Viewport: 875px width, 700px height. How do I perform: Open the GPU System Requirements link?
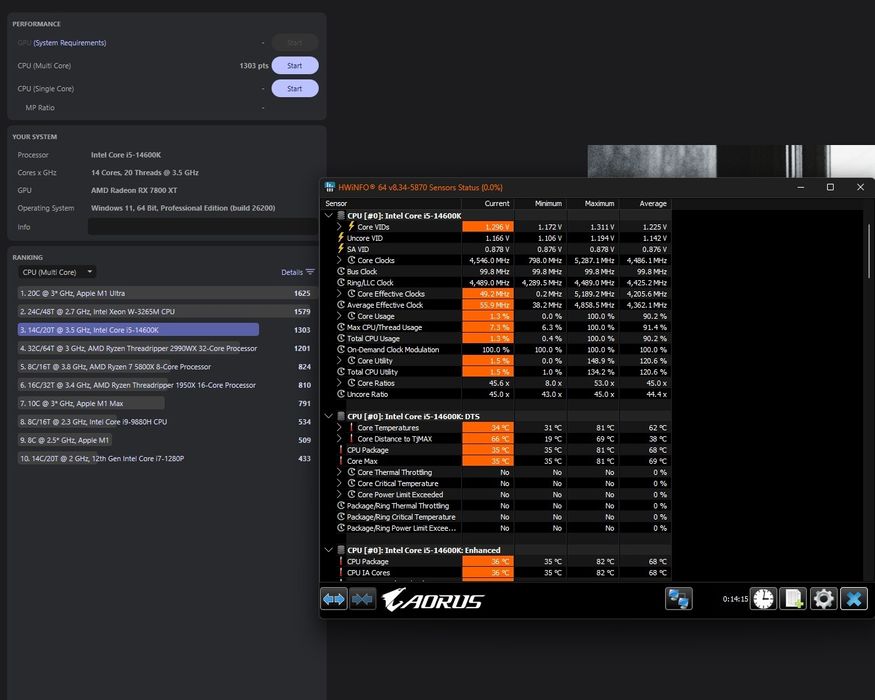[70, 43]
